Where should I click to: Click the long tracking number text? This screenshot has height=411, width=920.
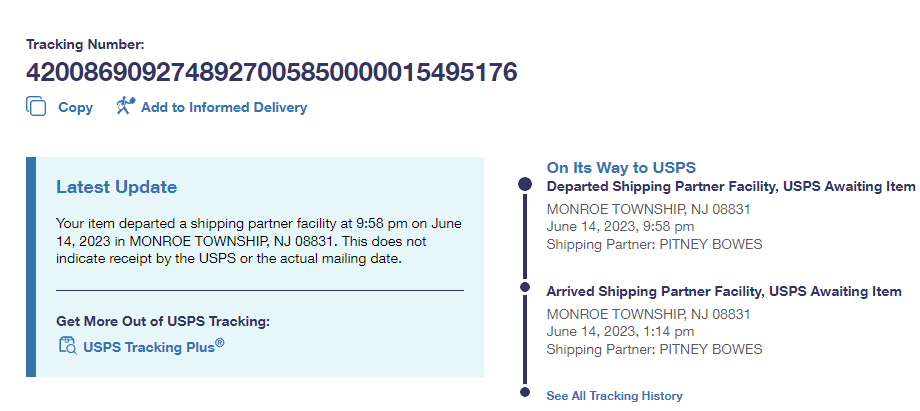[271, 72]
